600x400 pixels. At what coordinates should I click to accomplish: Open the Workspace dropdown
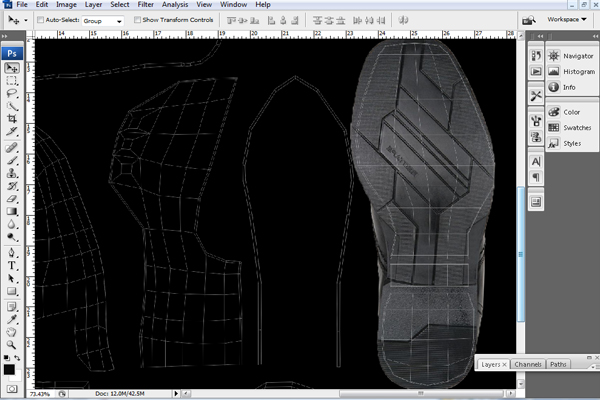(x=566, y=19)
